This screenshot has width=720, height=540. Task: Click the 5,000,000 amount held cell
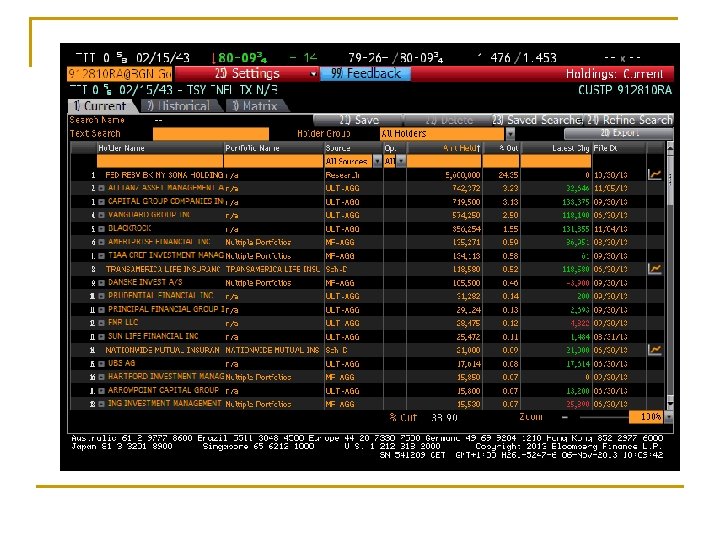click(x=463, y=175)
